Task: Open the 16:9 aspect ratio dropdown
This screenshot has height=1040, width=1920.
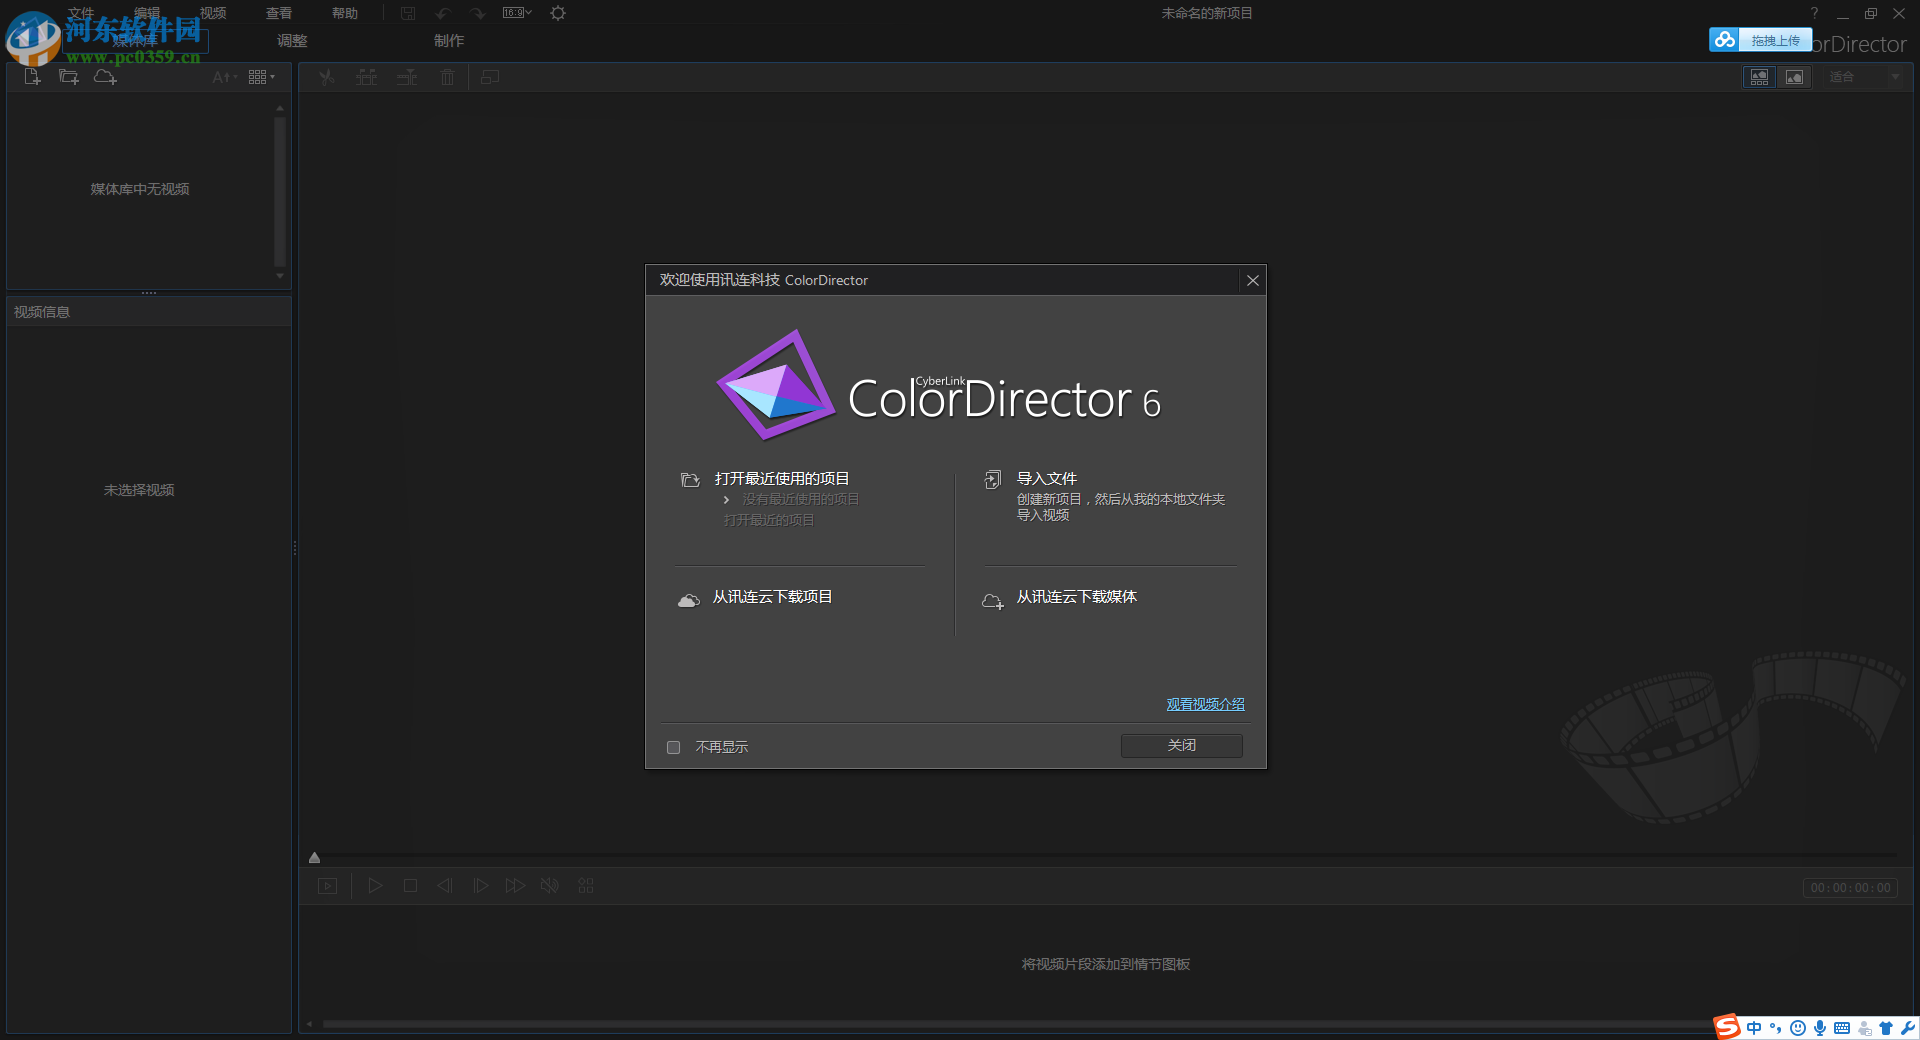Action: [517, 13]
